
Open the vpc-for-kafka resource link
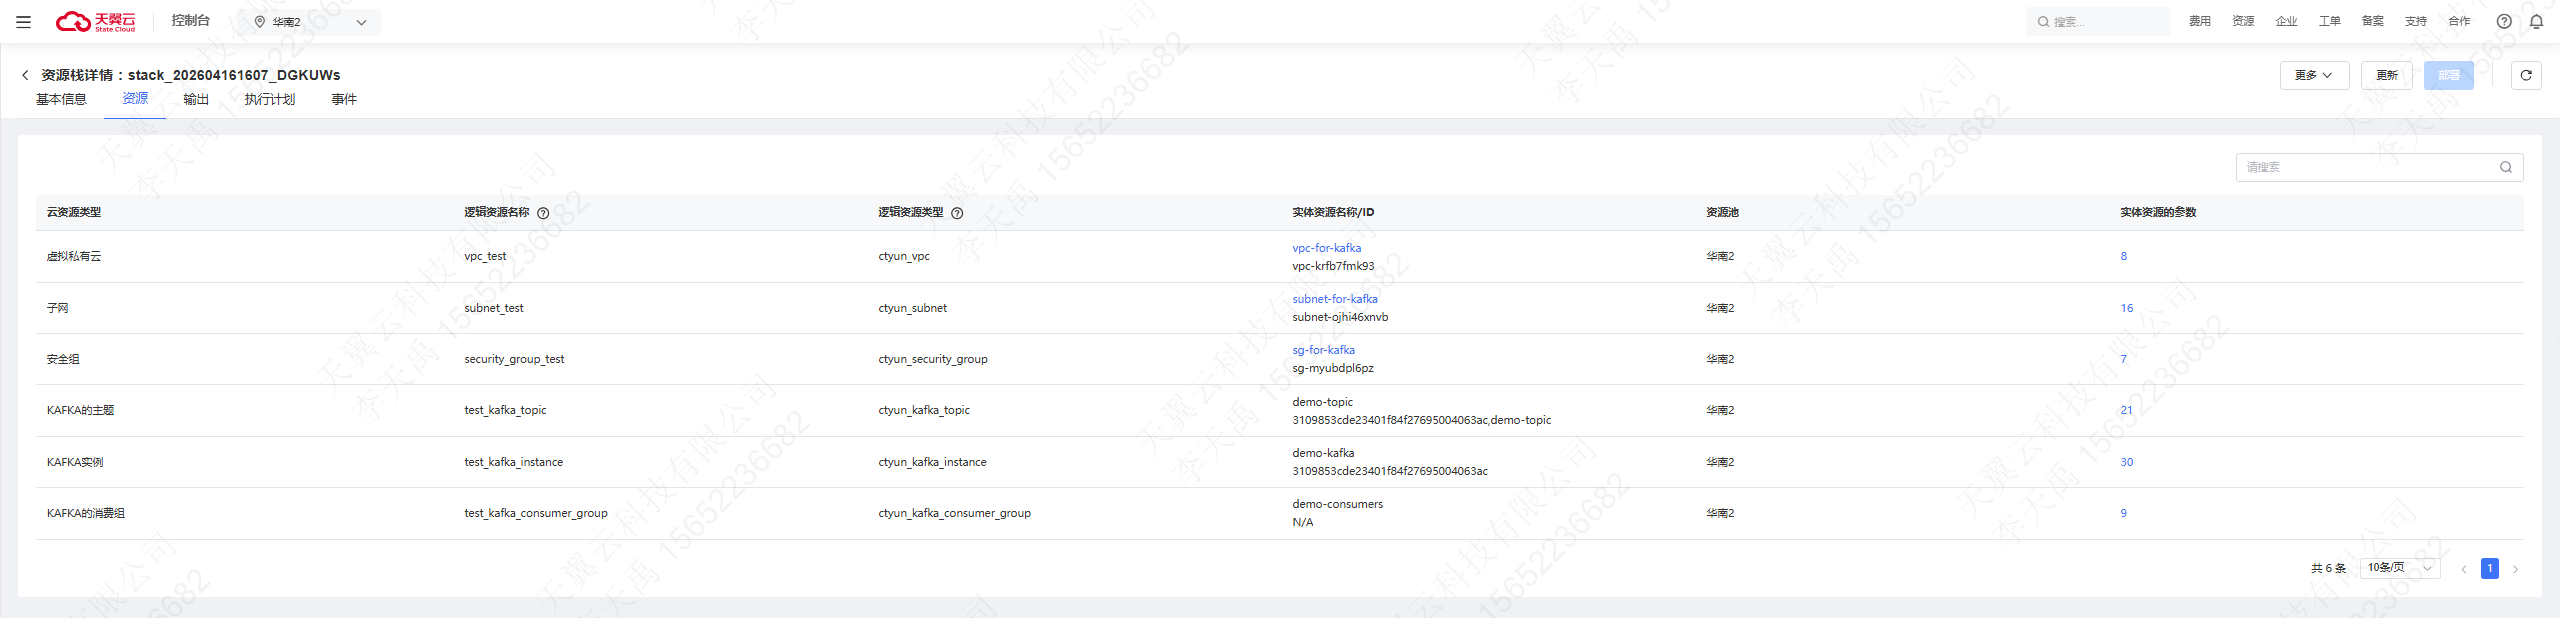click(x=1326, y=248)
